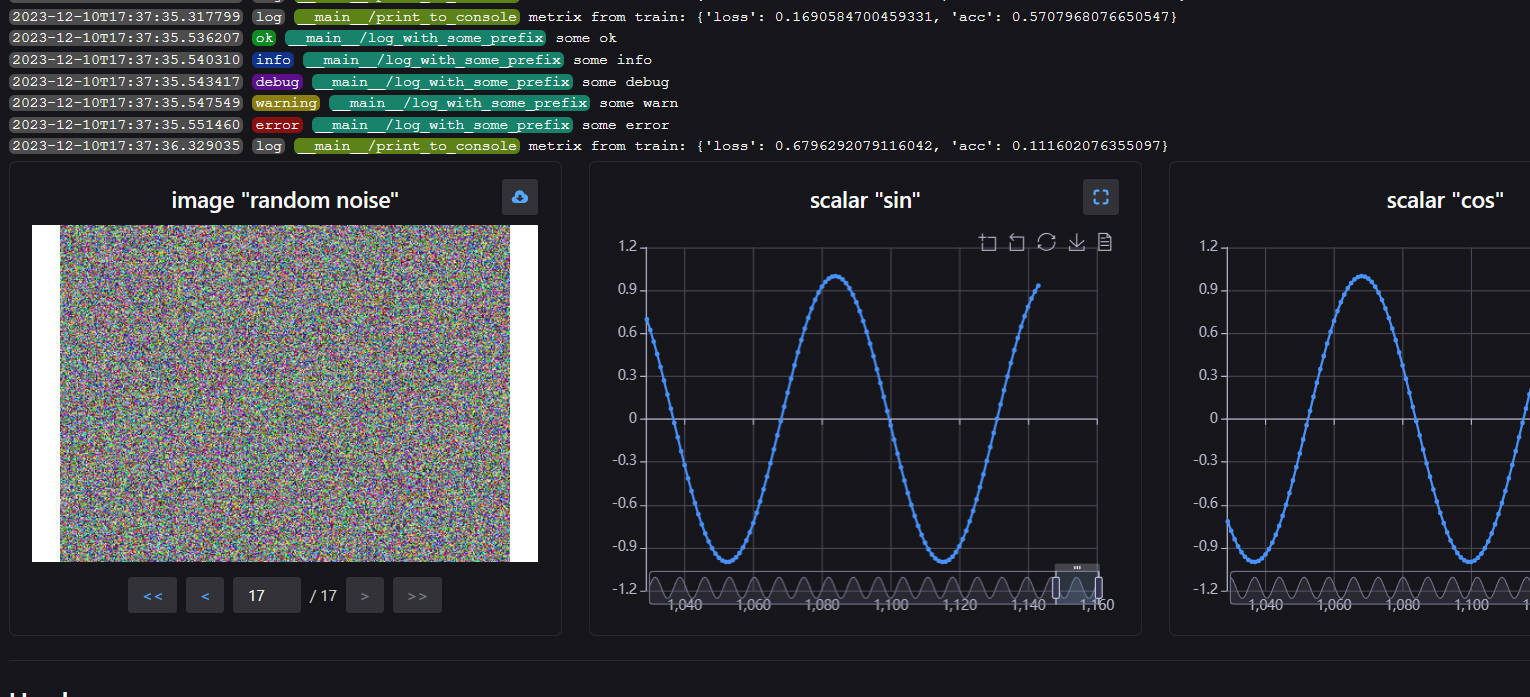1530x697 pixels.
Task: Activate area zoom tool on sin chart
Action: click(988, 242)
